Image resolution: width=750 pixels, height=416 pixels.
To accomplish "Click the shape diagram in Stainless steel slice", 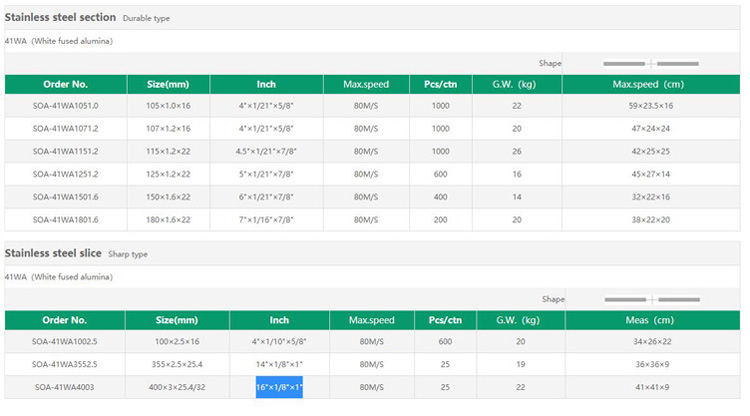I will click(x=652, y=299).
